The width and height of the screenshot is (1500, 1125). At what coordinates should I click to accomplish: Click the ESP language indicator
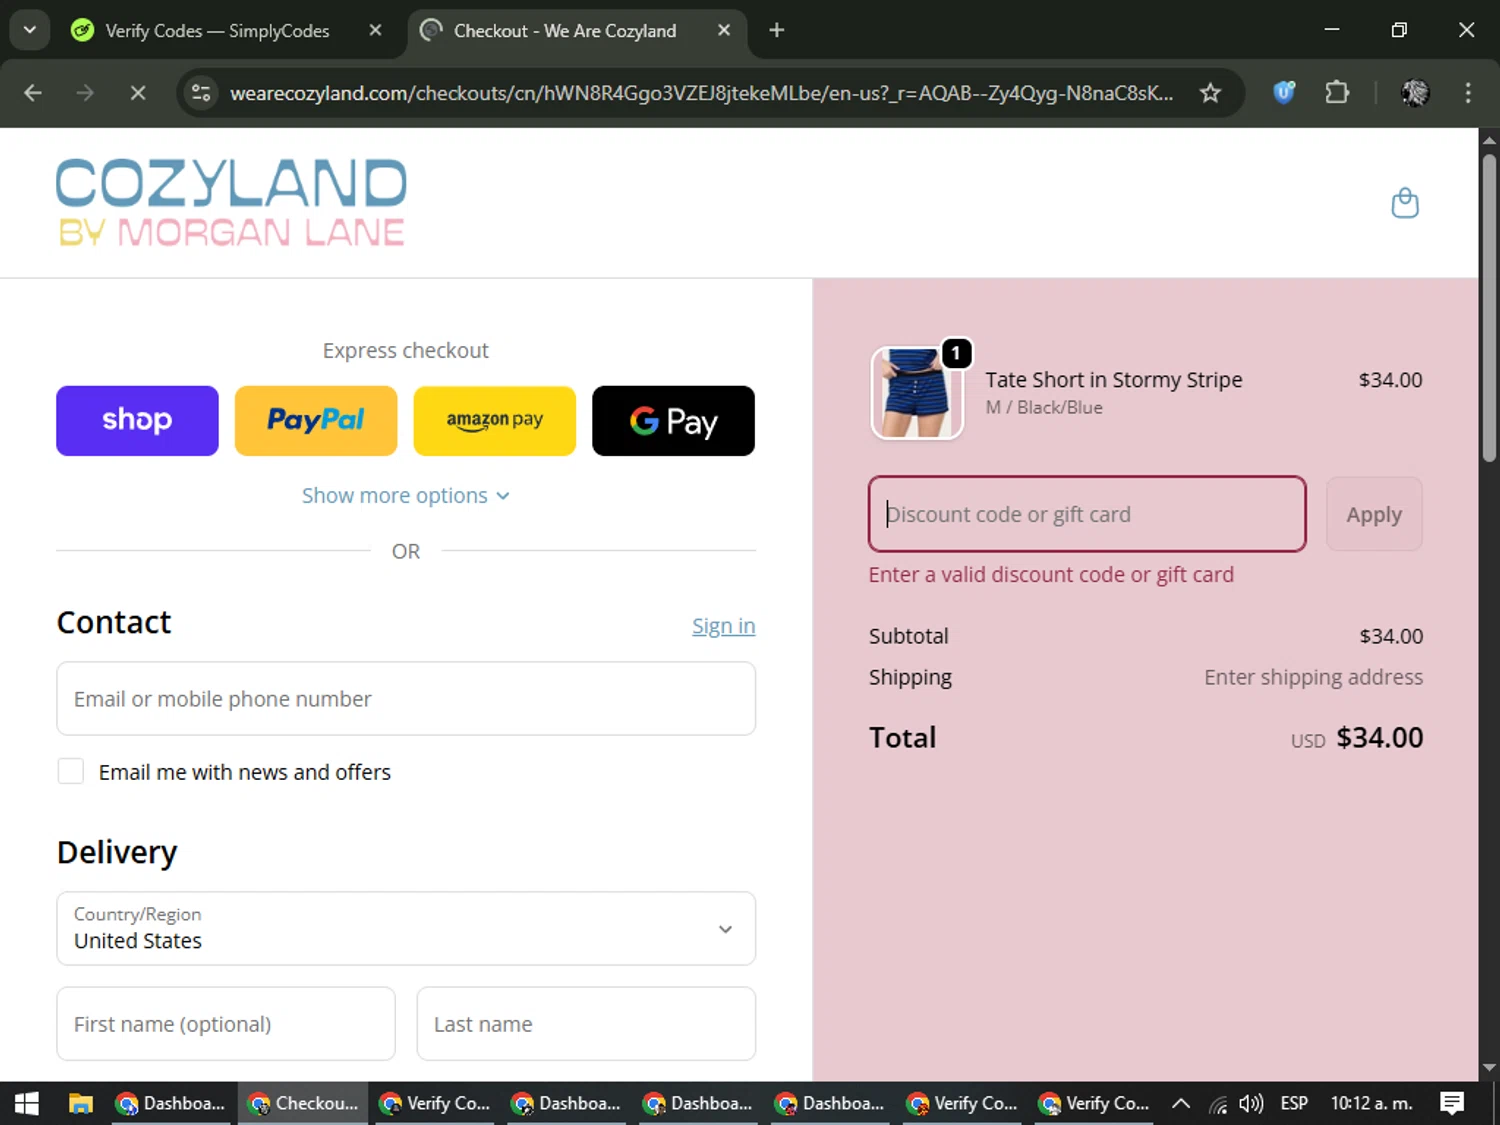click(x=1294, y=1103)
